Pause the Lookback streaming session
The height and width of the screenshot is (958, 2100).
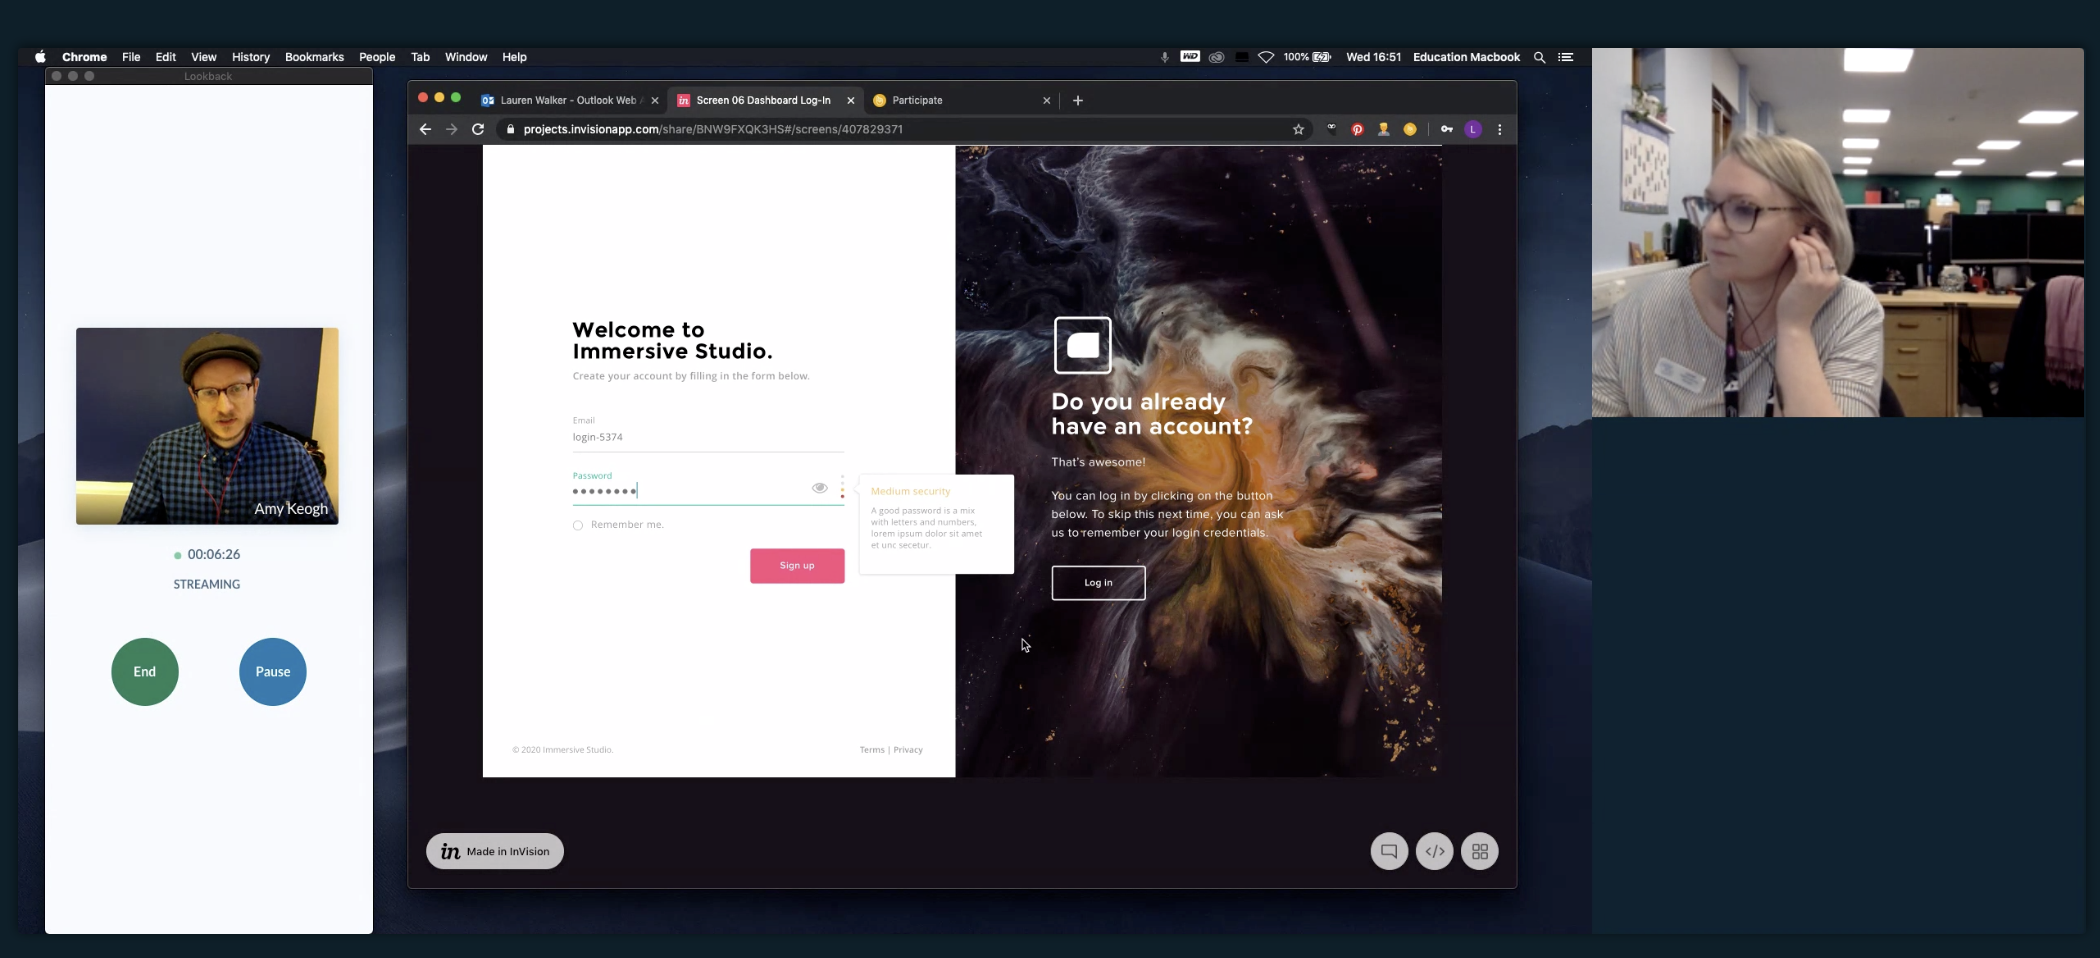click(x=272, y=672)
